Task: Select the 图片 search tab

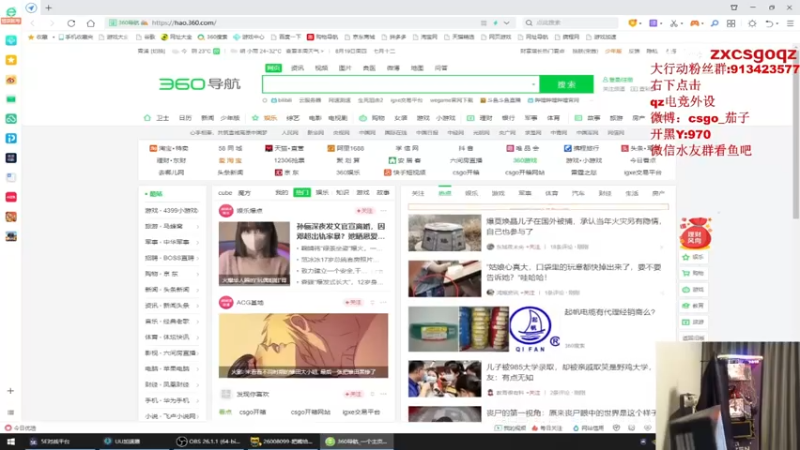Action: pyautogui.click(x=345, y=68)
